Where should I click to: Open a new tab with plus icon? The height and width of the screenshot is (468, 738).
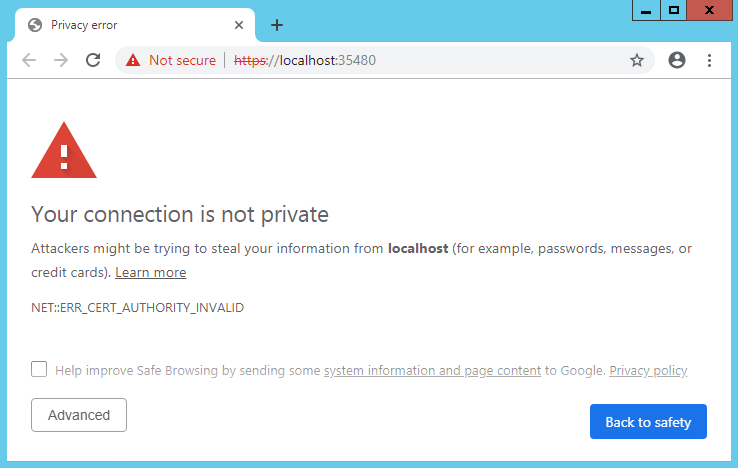(277, 25)
